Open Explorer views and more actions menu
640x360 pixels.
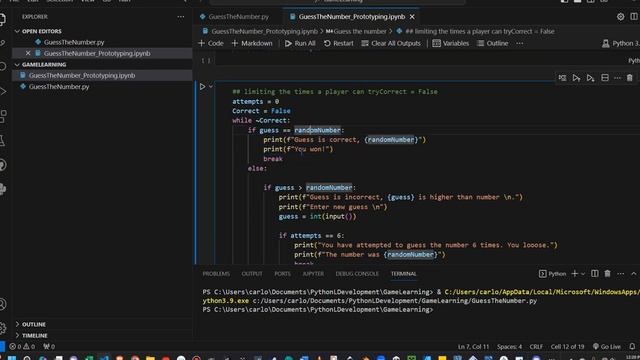click(180, 17)
